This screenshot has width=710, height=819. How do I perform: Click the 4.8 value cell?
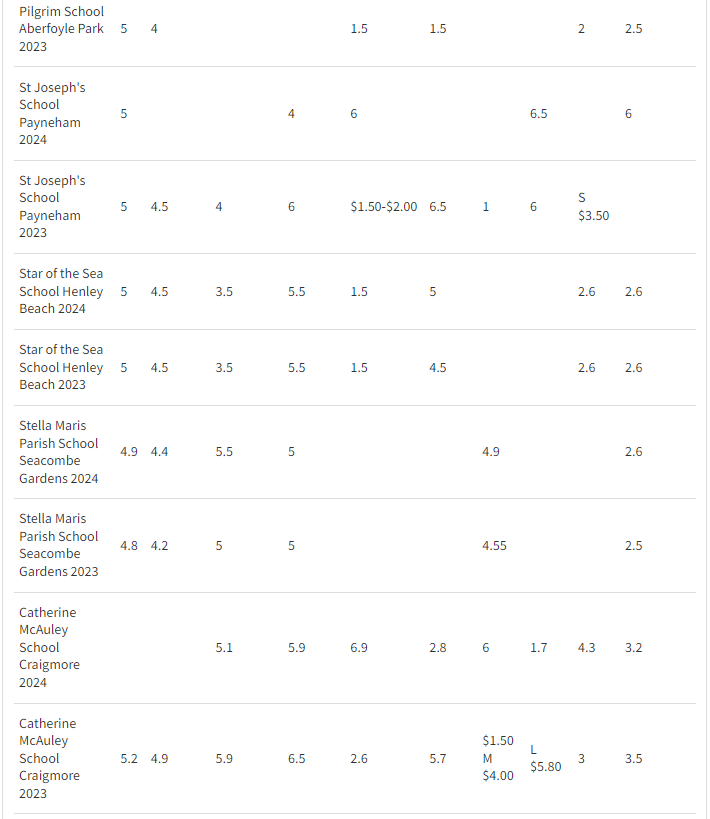pos(129,545)
